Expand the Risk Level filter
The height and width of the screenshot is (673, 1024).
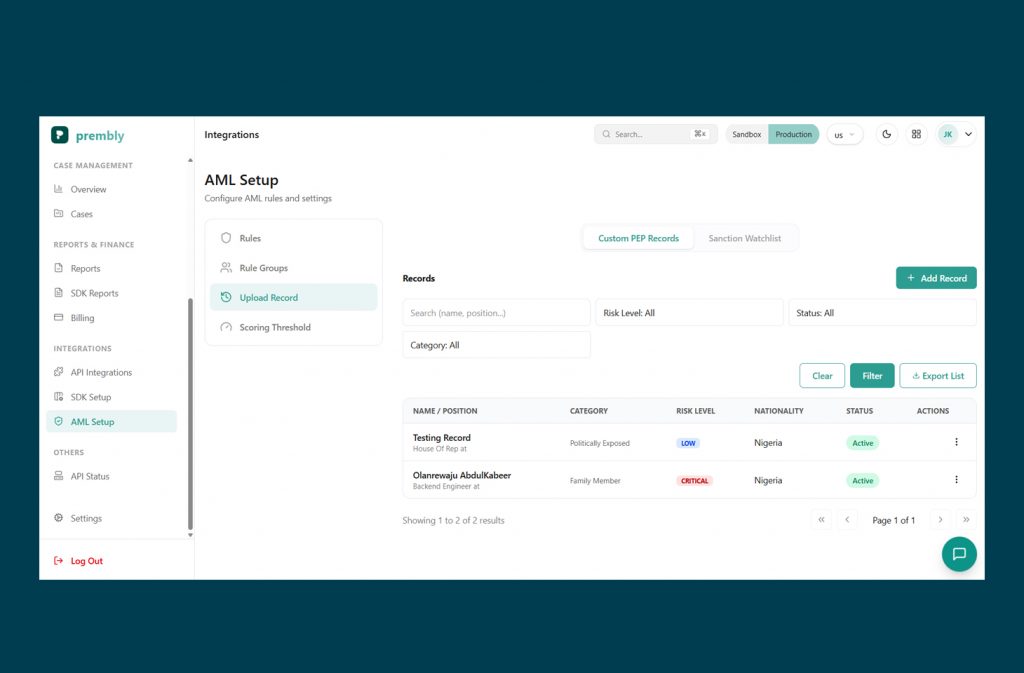pos(689,313)
